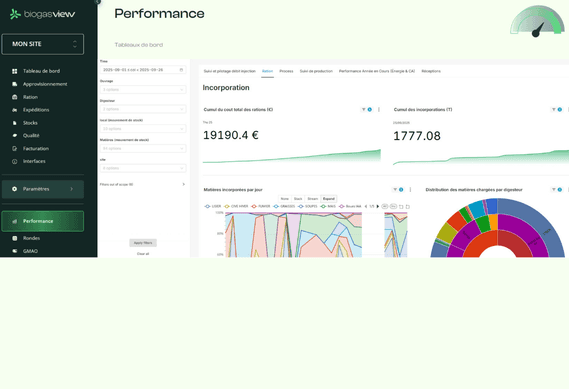The image size is (569, 389).
Task: Toggle GRAISSES series in legend
Action: coord(284,206)
